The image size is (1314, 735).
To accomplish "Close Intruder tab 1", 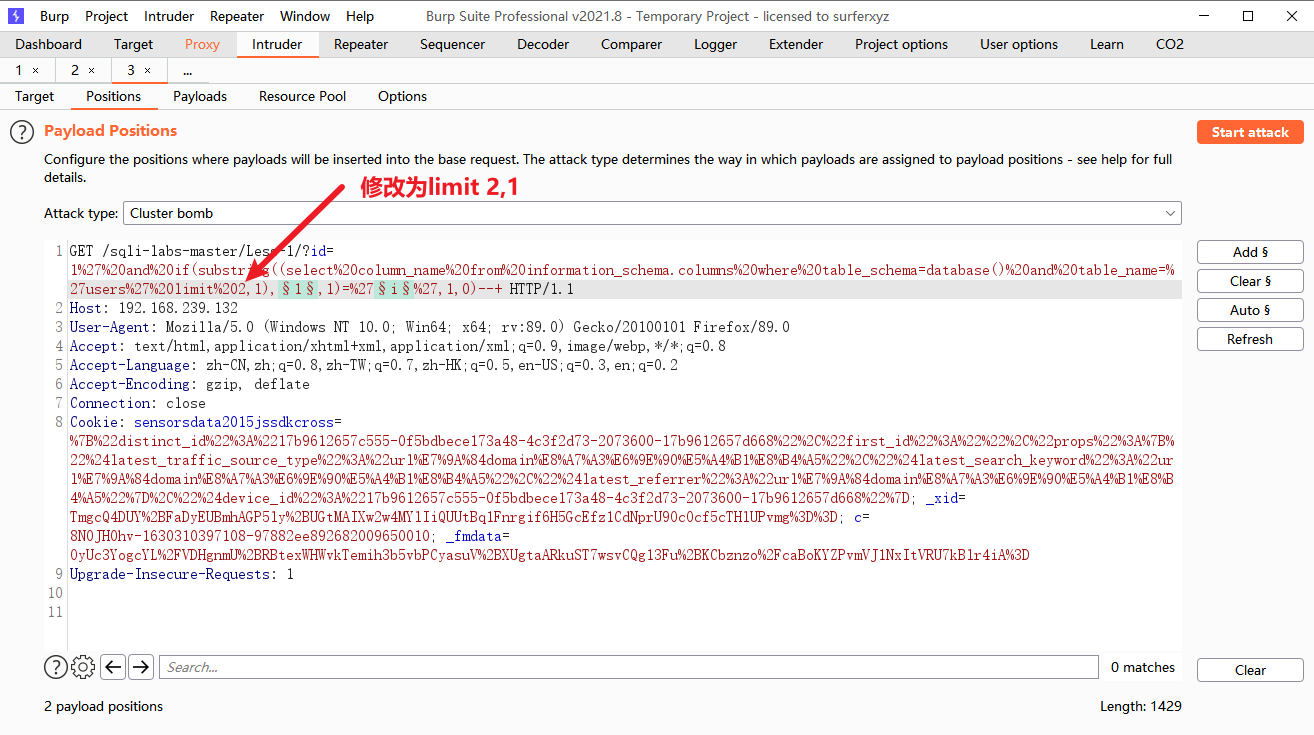I will point(36,70).
